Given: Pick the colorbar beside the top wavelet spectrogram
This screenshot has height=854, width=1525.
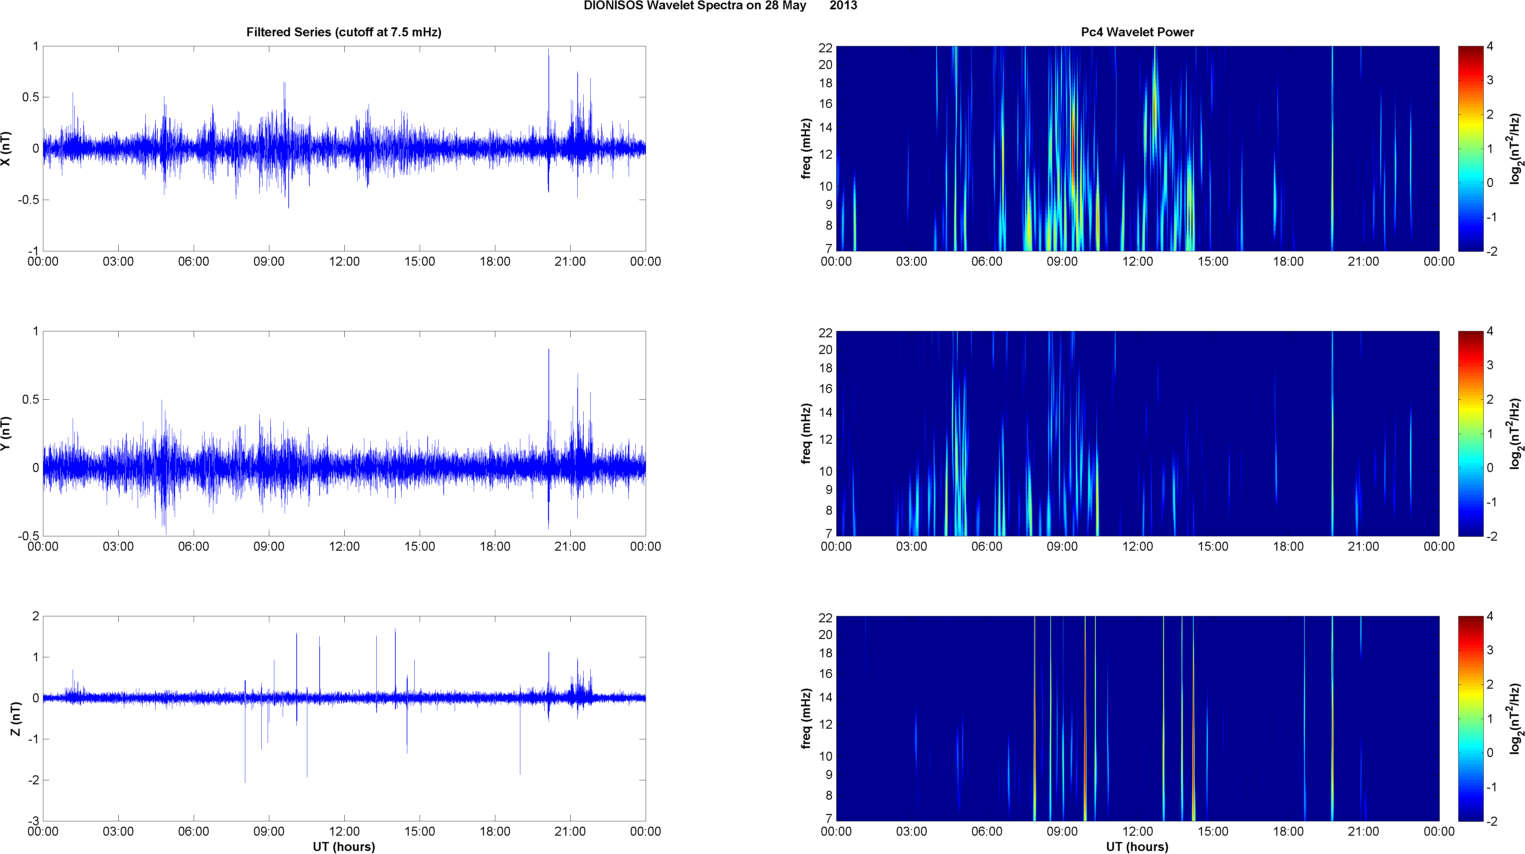Looking at the screenshot, I should pos(1470,148).
